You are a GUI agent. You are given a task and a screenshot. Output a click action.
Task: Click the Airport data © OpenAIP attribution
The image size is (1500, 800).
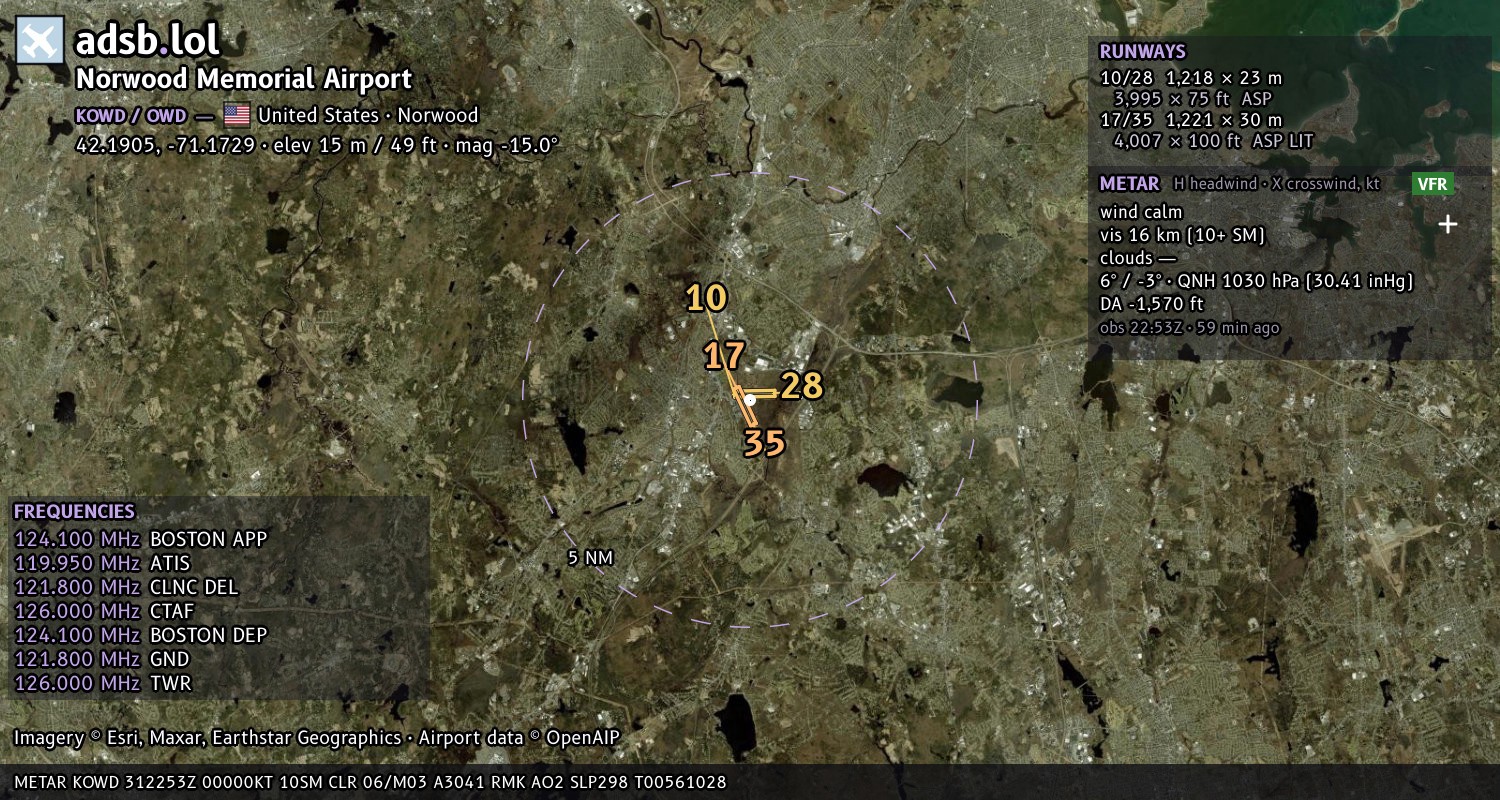tap(519, 738)
